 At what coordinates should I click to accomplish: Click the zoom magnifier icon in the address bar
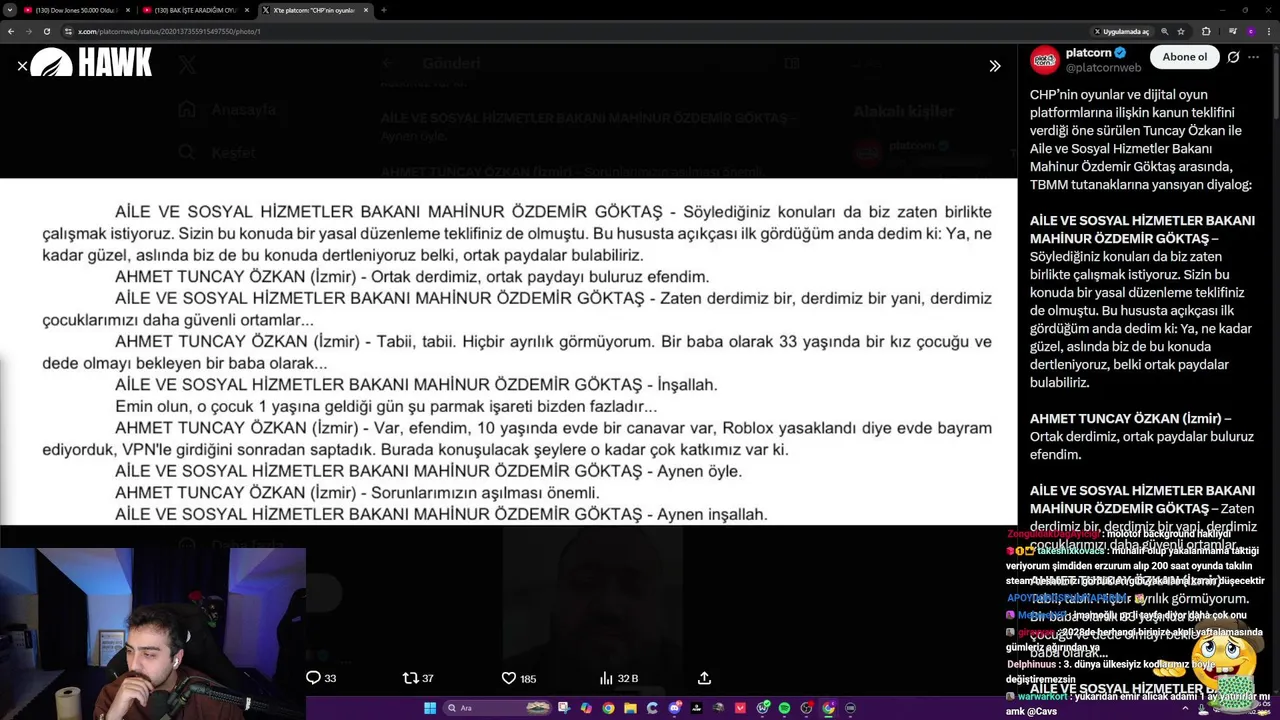(x=1165, y=31)
